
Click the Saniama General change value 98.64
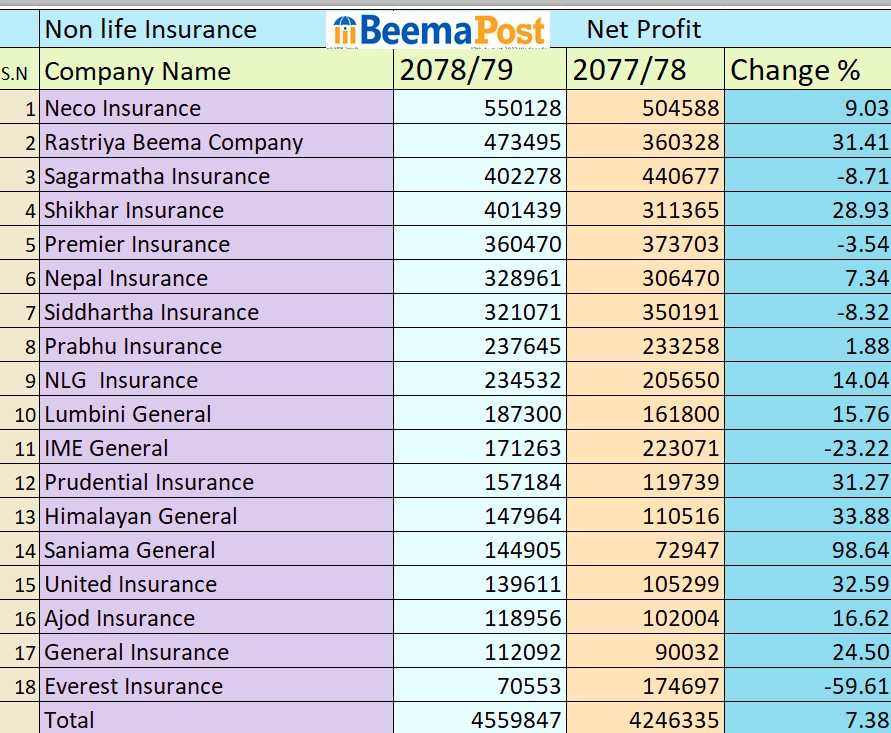(x=861, y=550)
